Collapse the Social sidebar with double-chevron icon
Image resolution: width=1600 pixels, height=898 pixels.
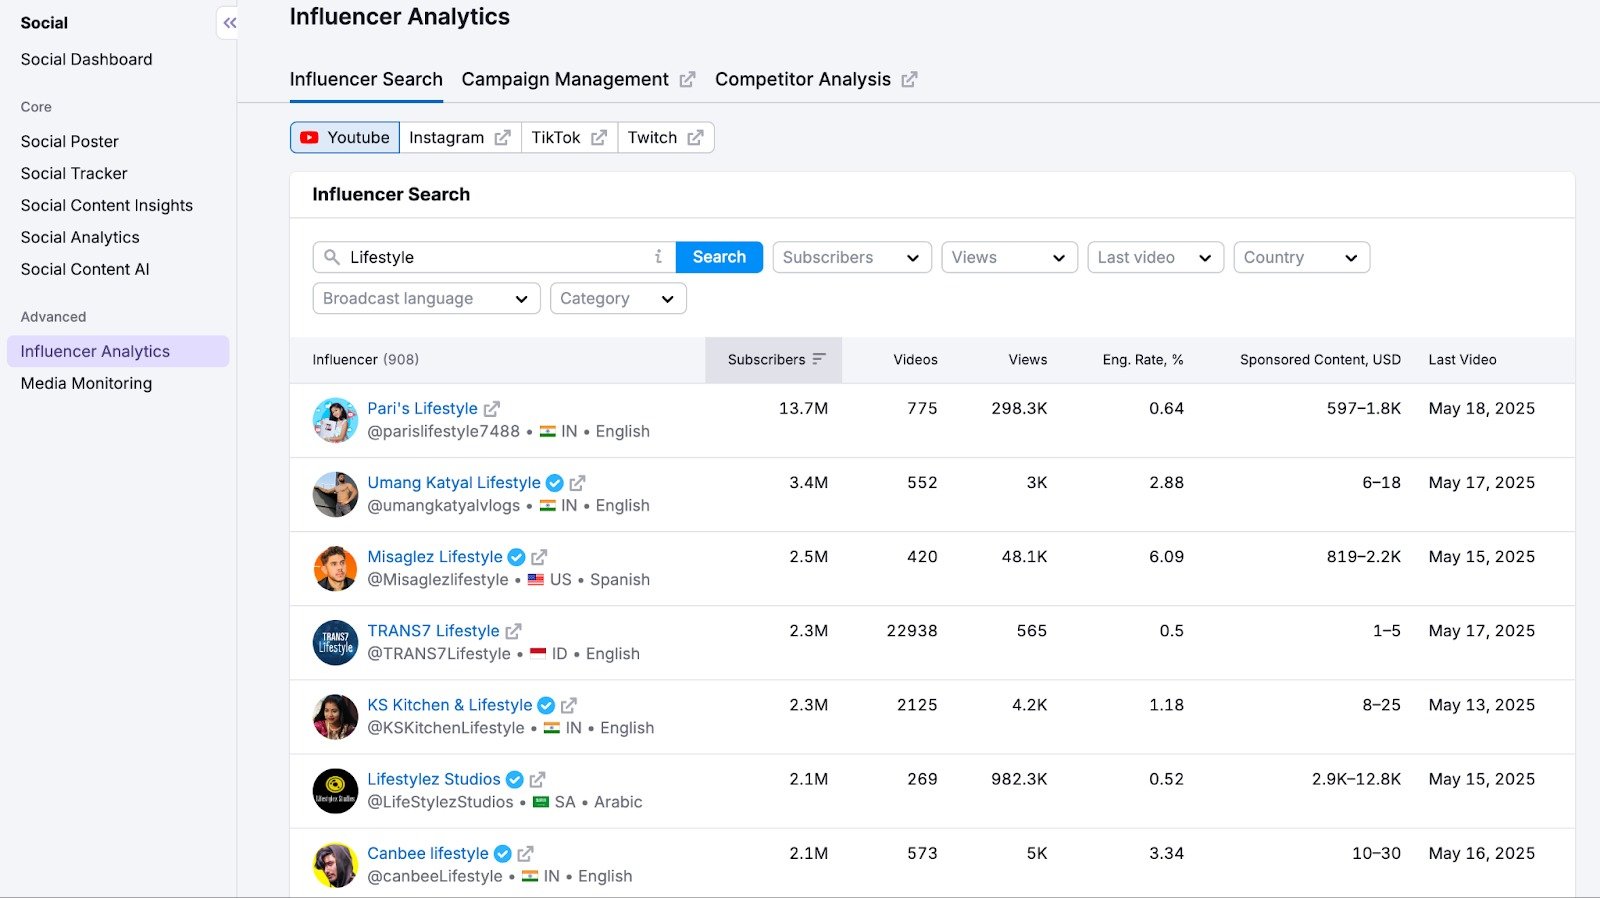click(229, 23)
